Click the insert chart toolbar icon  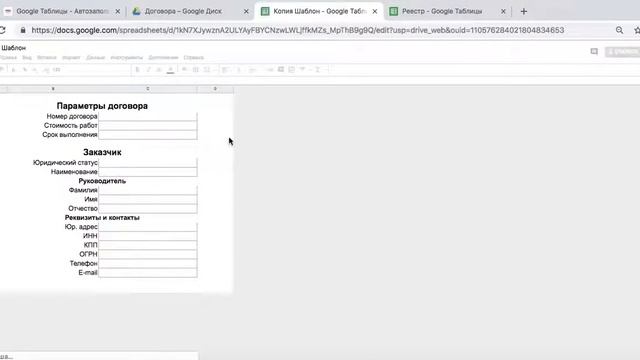pos(291,70)
